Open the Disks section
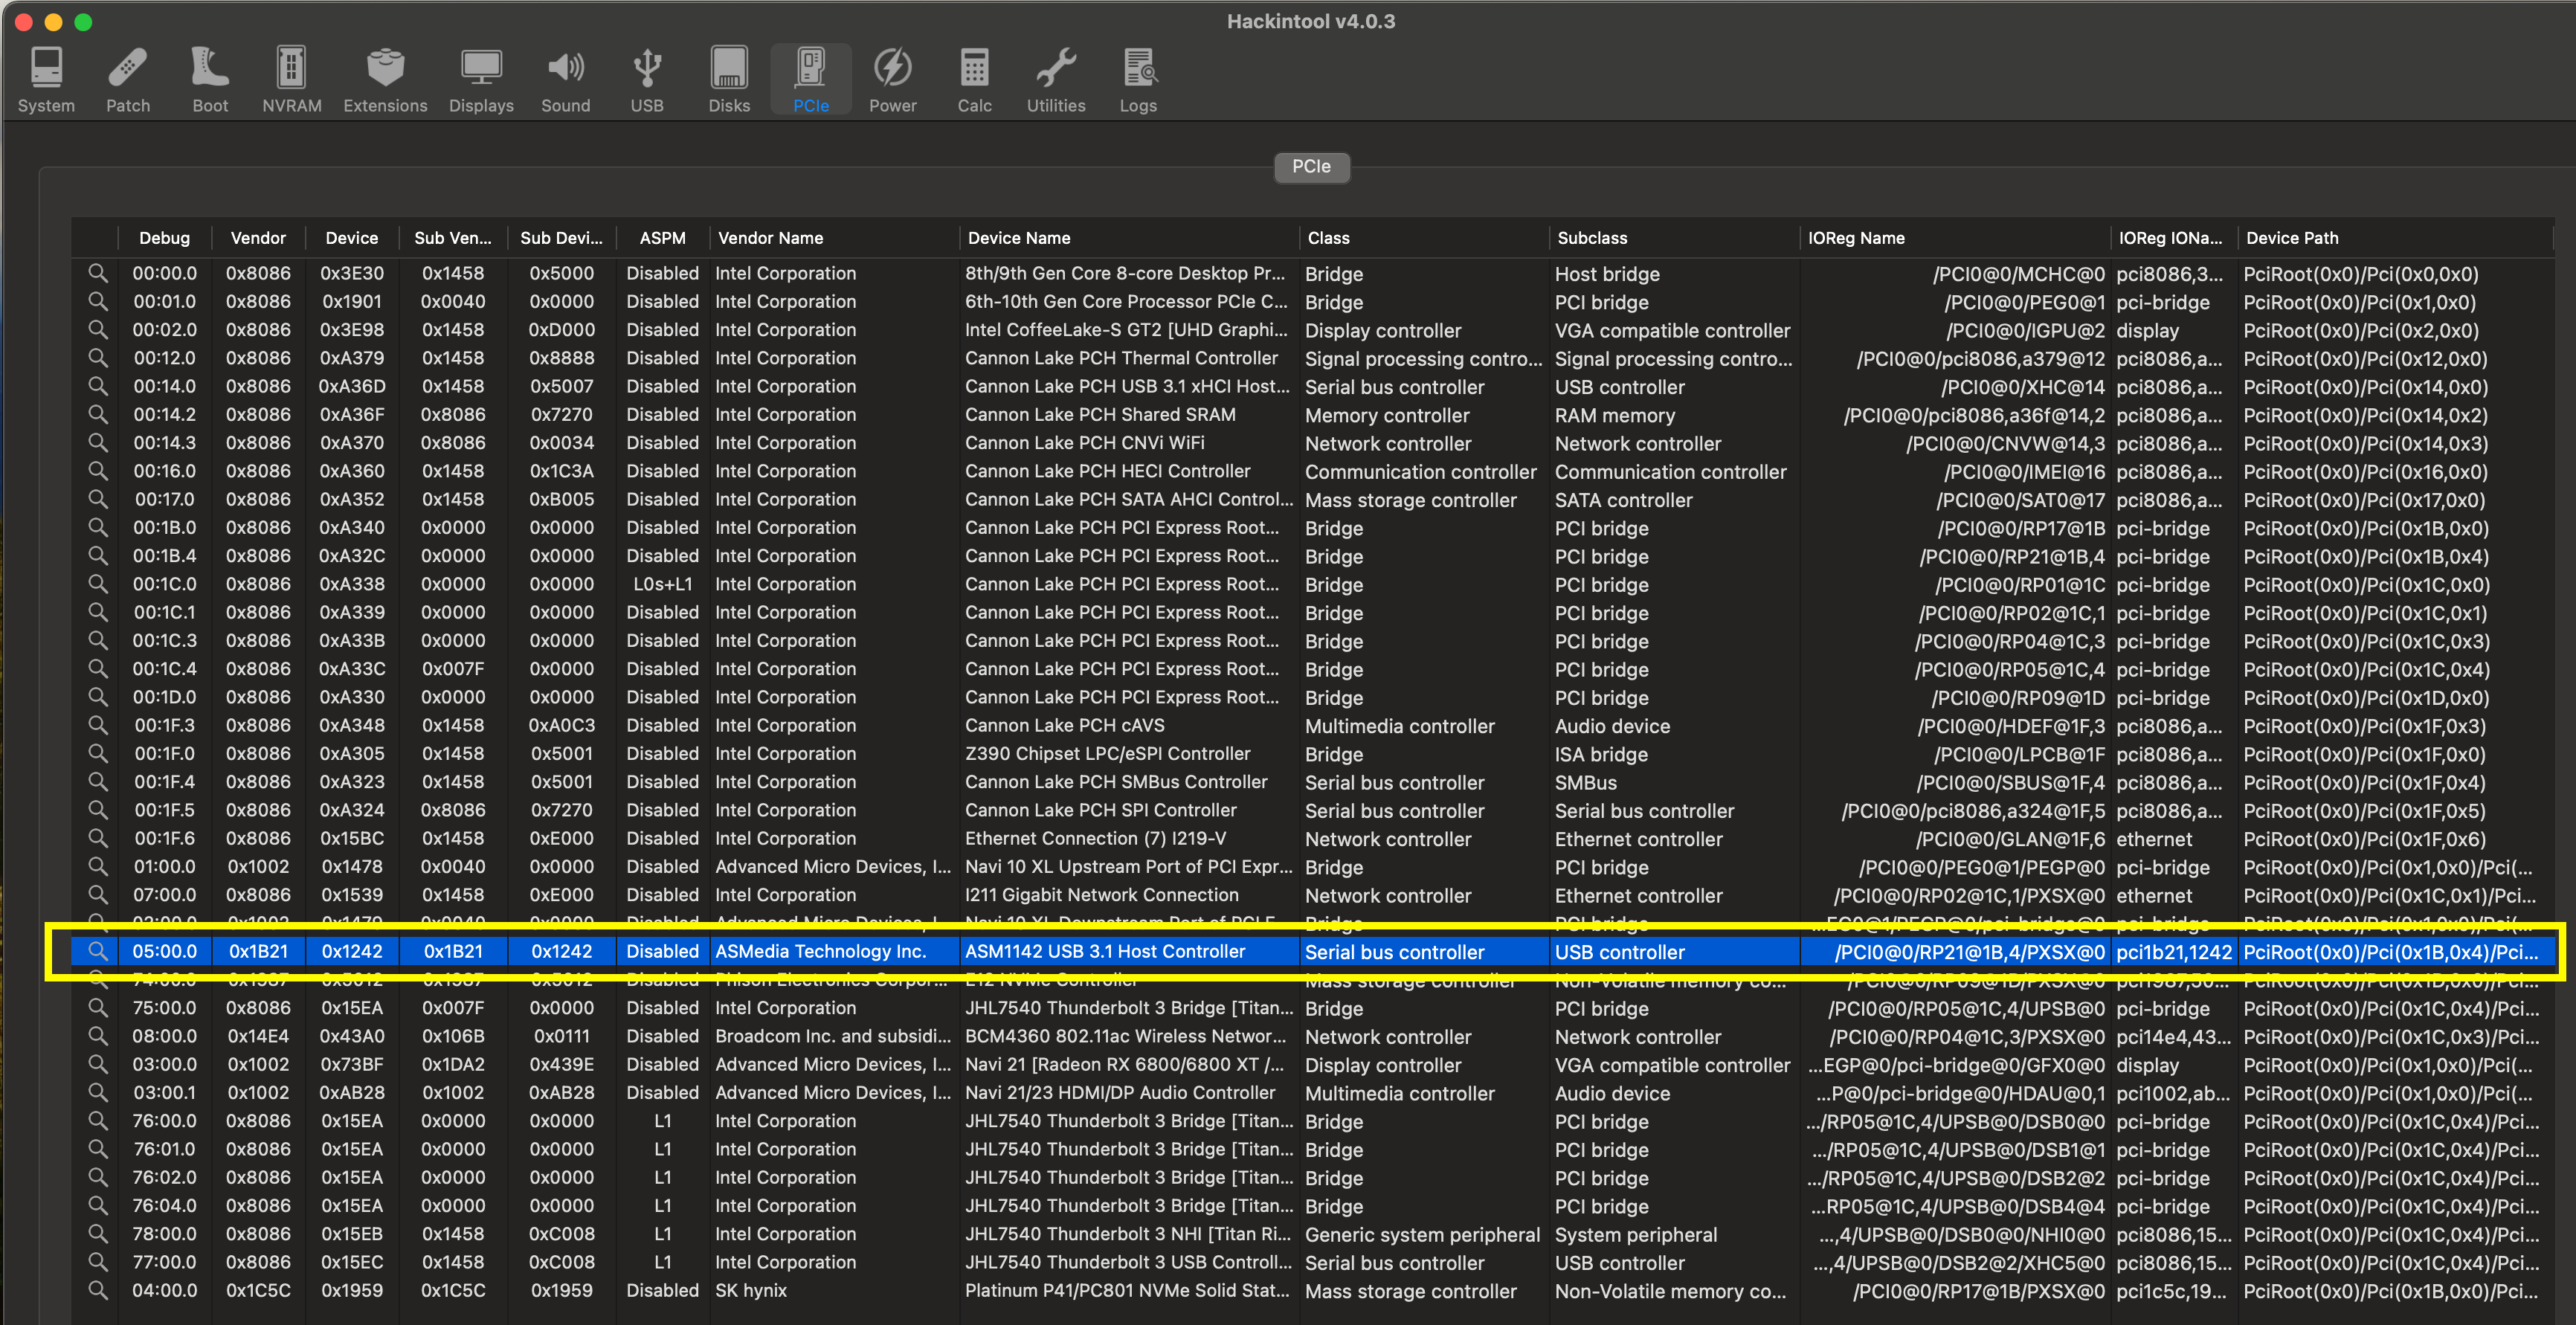Image resolution: width=2576 pixels, height=1325 pixels. (729, 80)
